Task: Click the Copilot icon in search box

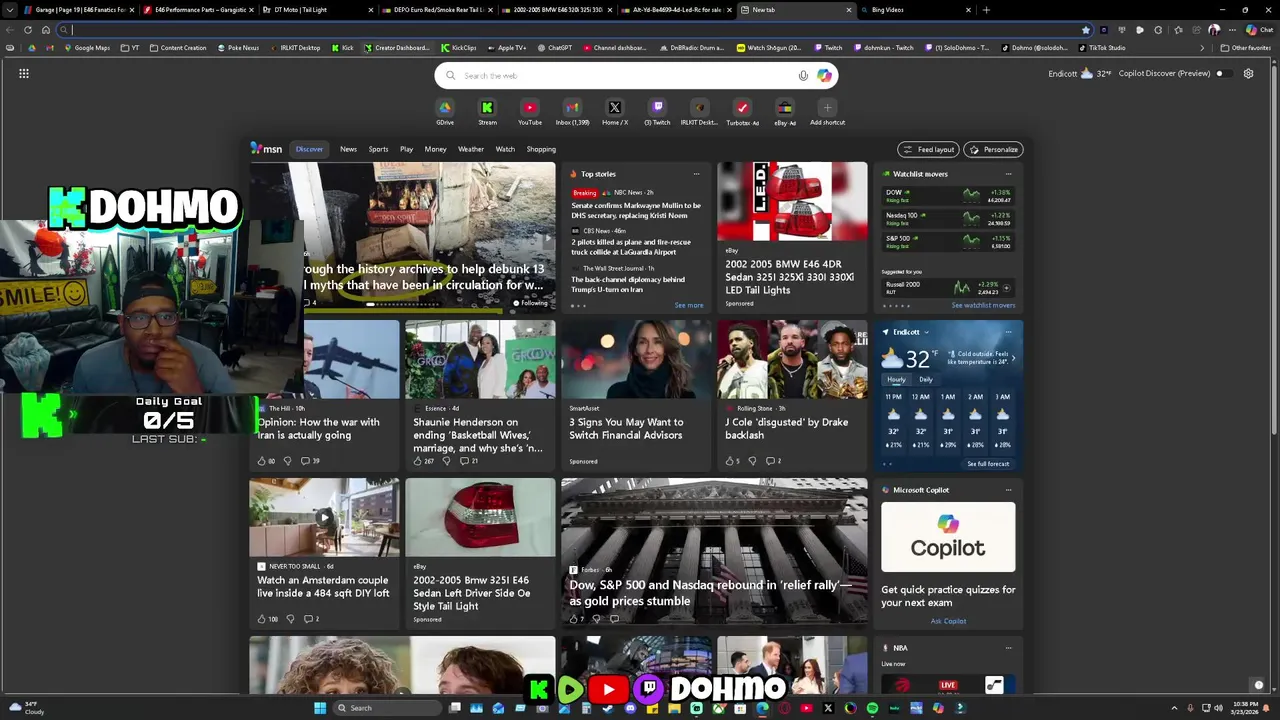Action: pos(824,75)
